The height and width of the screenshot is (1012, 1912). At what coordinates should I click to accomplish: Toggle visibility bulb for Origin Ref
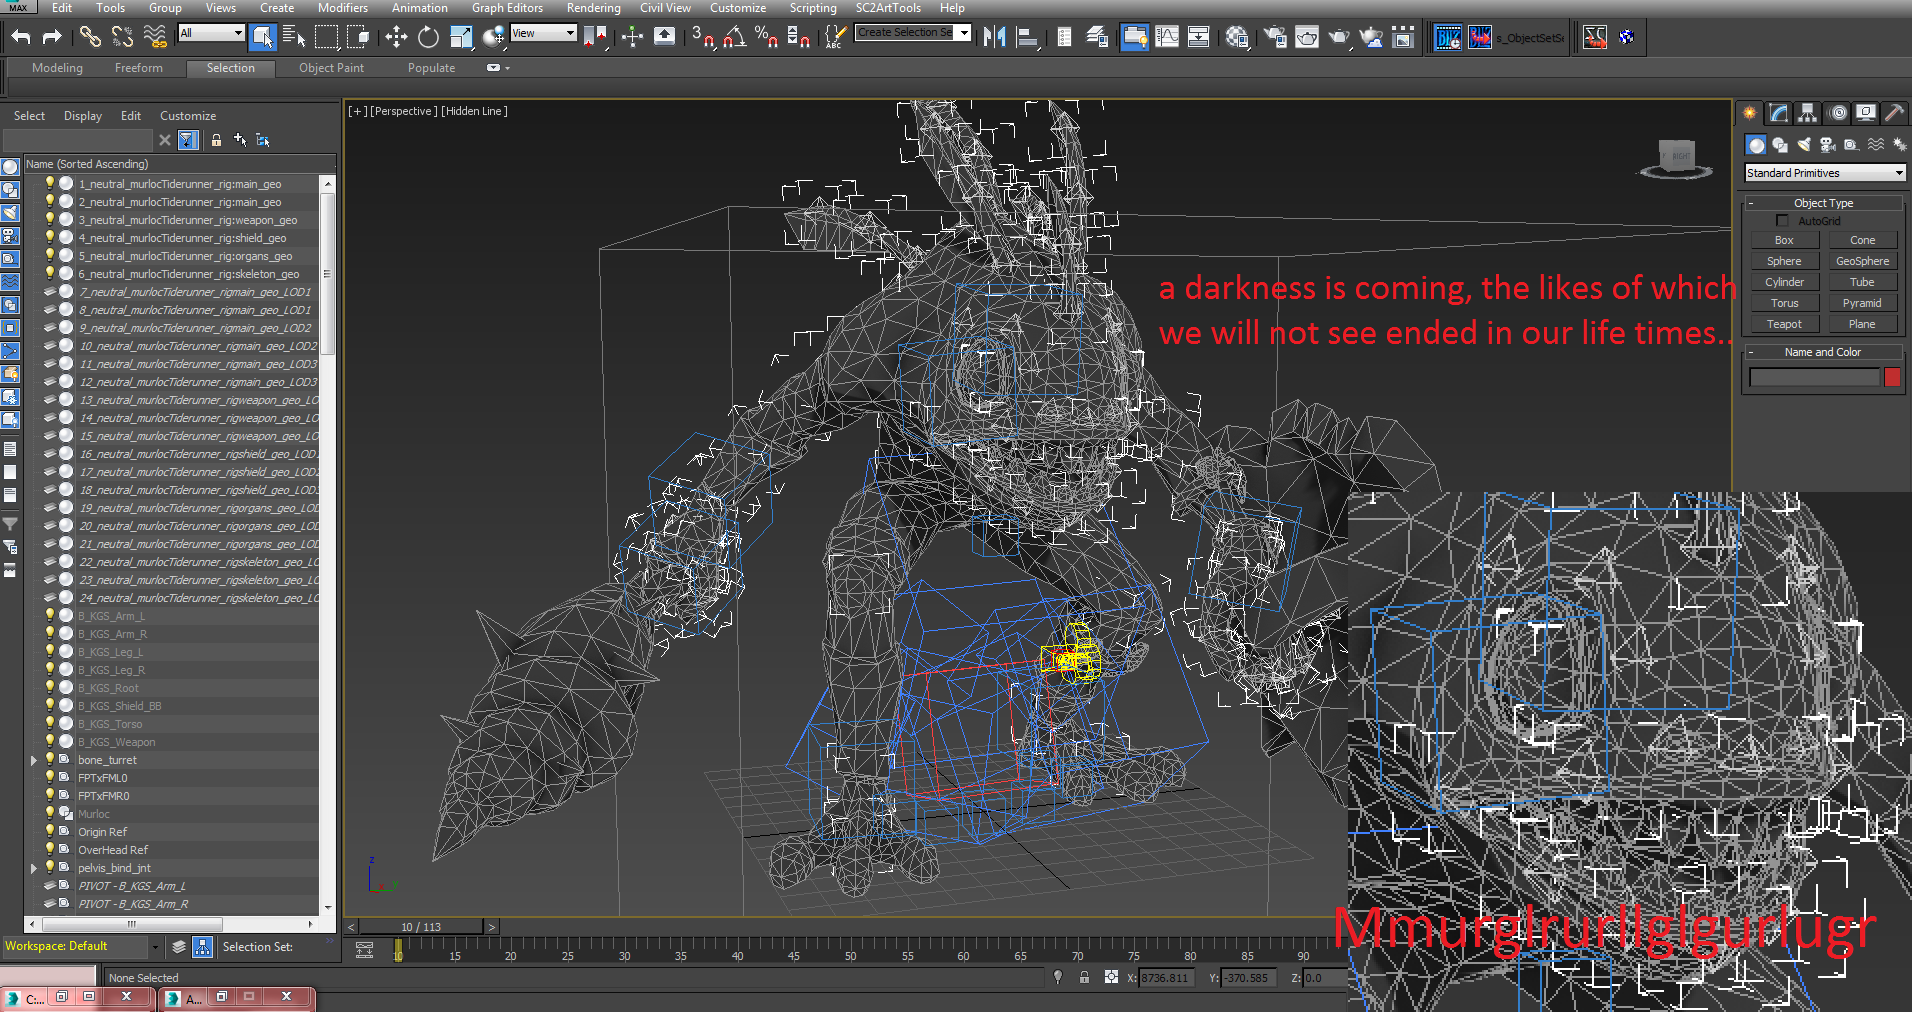pos(49,831)
